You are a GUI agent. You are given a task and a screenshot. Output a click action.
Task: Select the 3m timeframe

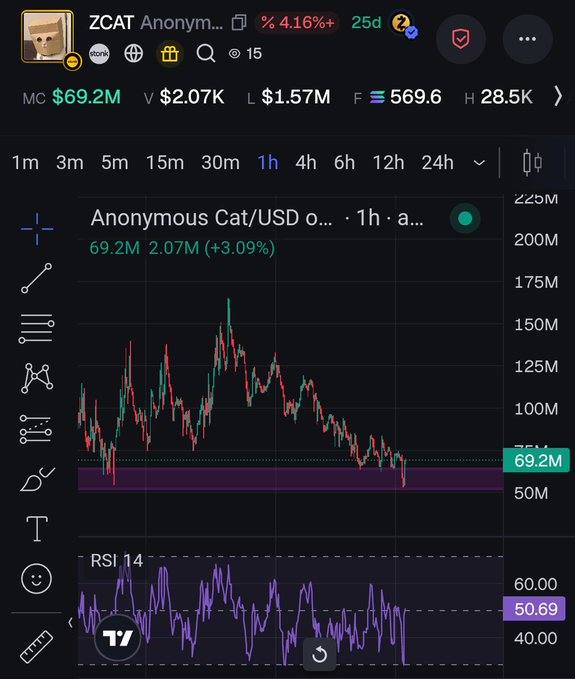(x=69, y=163)
